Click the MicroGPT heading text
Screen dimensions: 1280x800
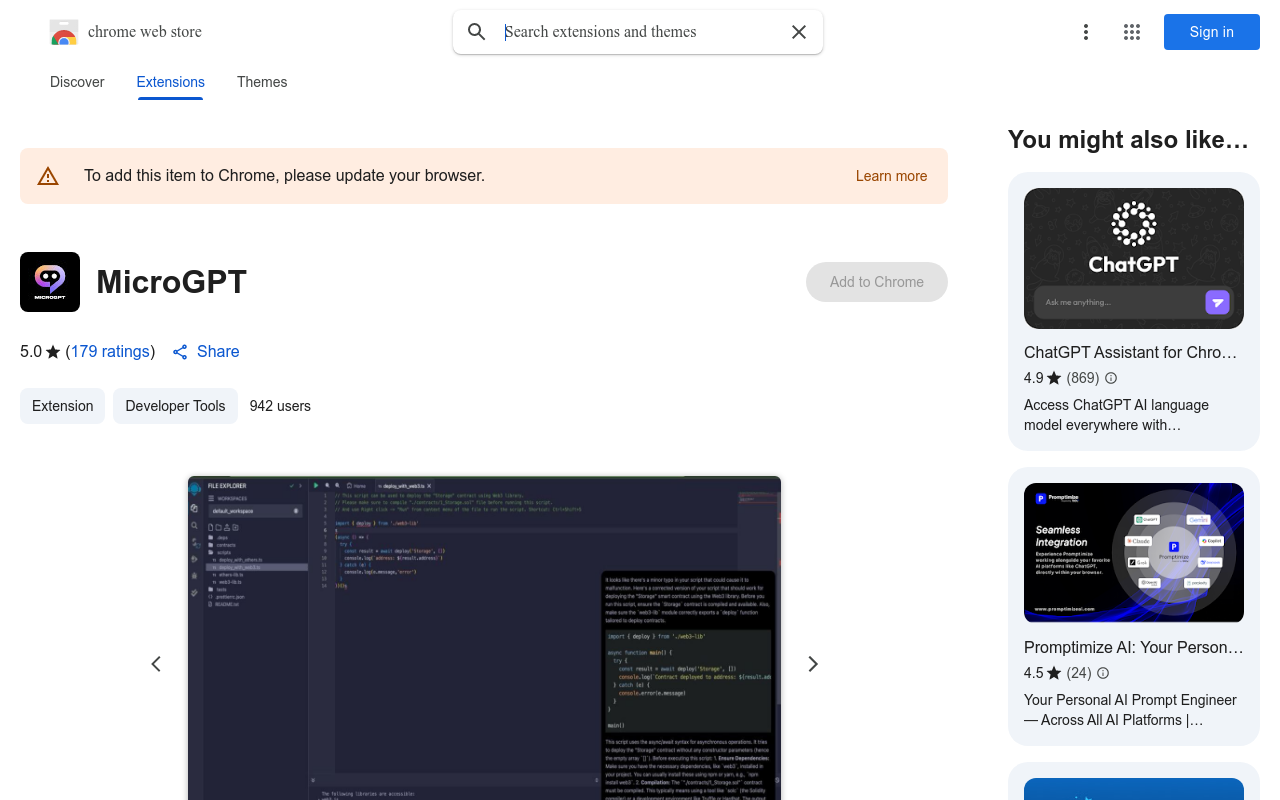(x=171, y=282)
